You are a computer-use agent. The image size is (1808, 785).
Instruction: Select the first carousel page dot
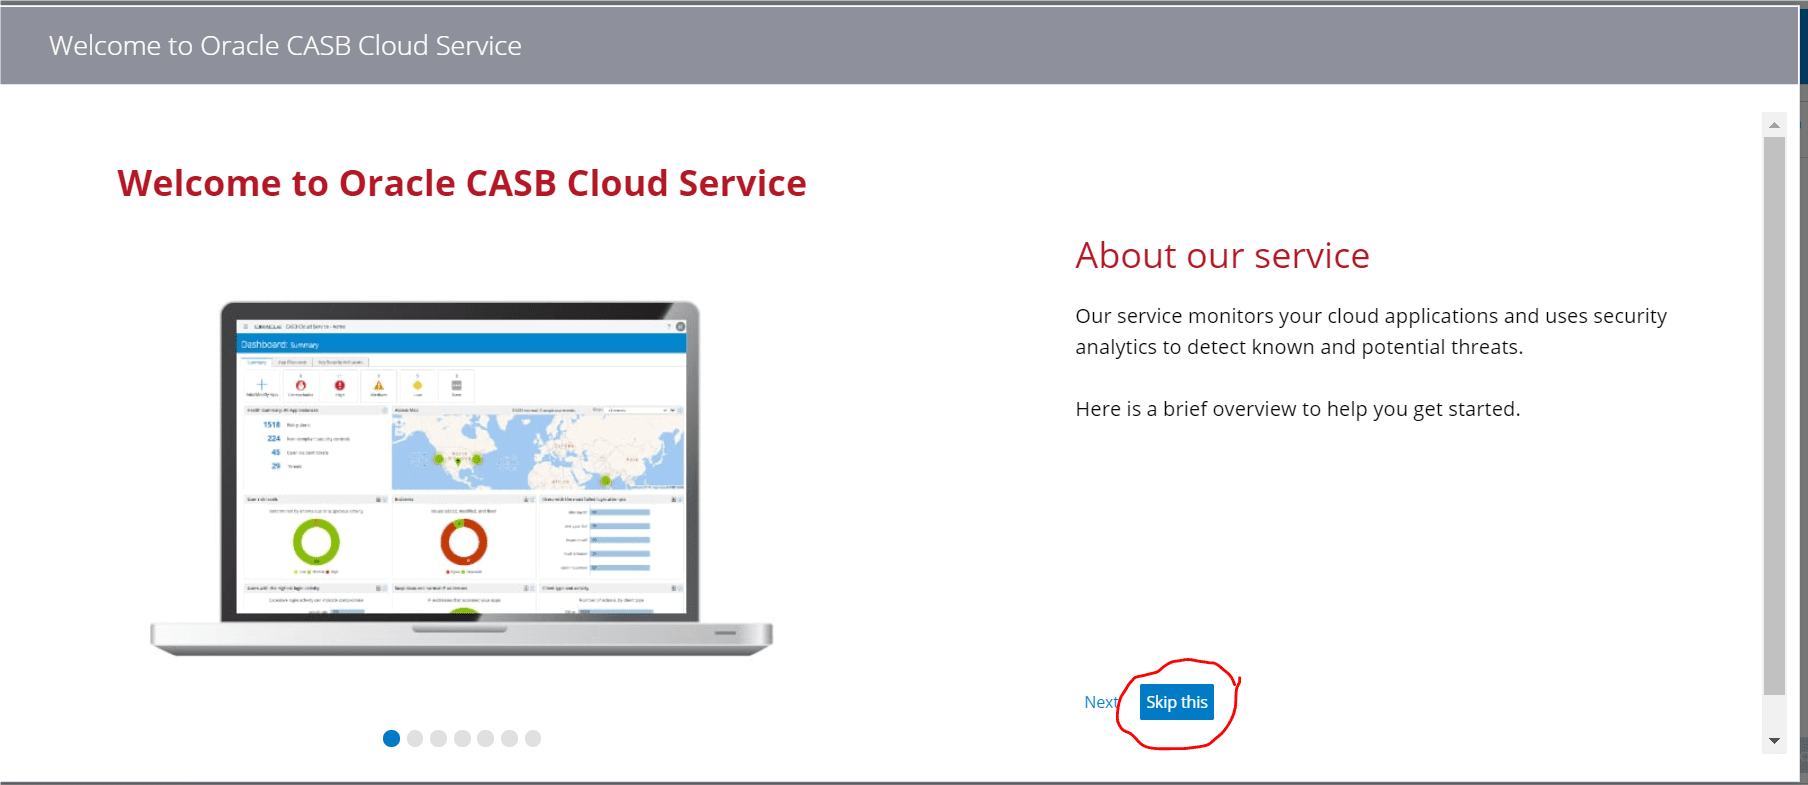pos(391,738)
